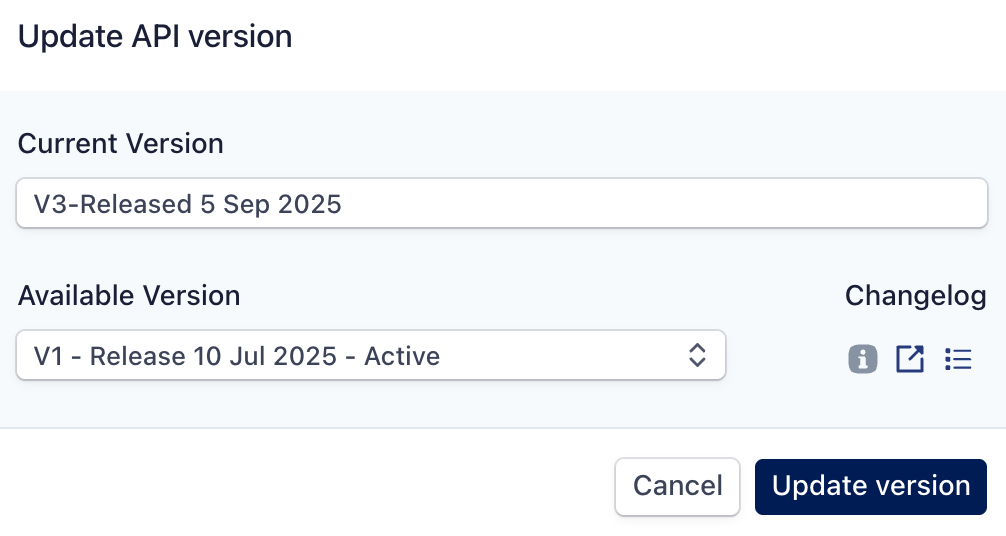Expand the Available Version dropdown
This screenshot has height=536, width=1006.
coord(370,355)
